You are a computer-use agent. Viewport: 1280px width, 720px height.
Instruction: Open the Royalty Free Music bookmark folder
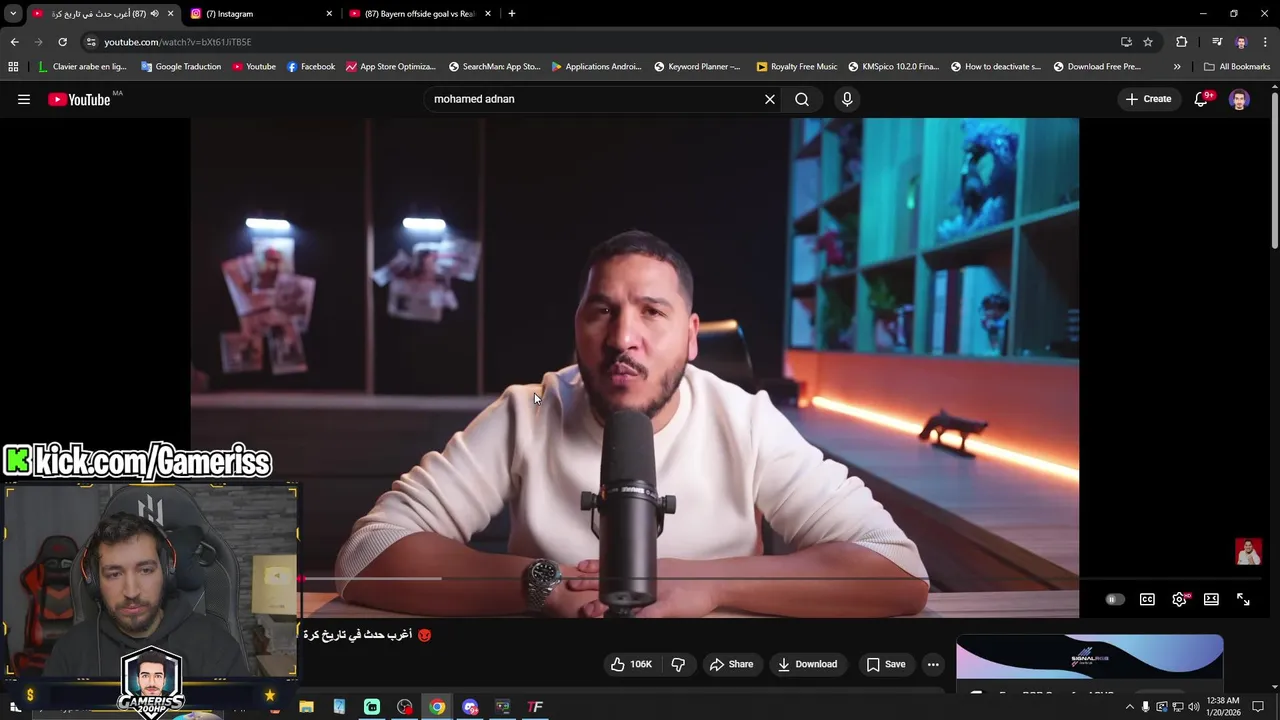tap(797, 67)
